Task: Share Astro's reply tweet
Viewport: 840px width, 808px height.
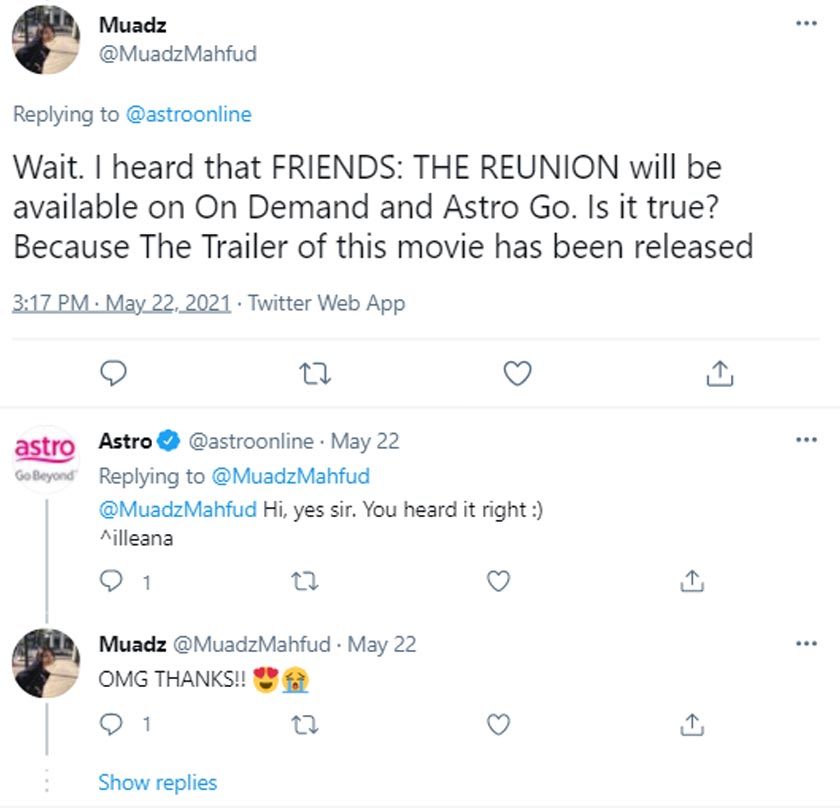Action: tap(689, 580)
